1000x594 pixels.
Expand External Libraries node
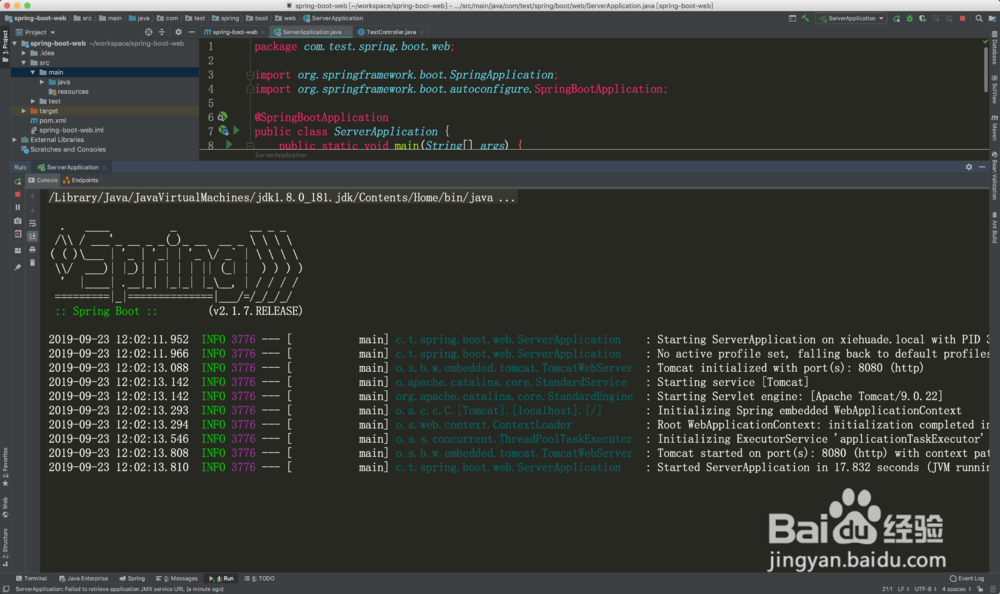point(15,139)
